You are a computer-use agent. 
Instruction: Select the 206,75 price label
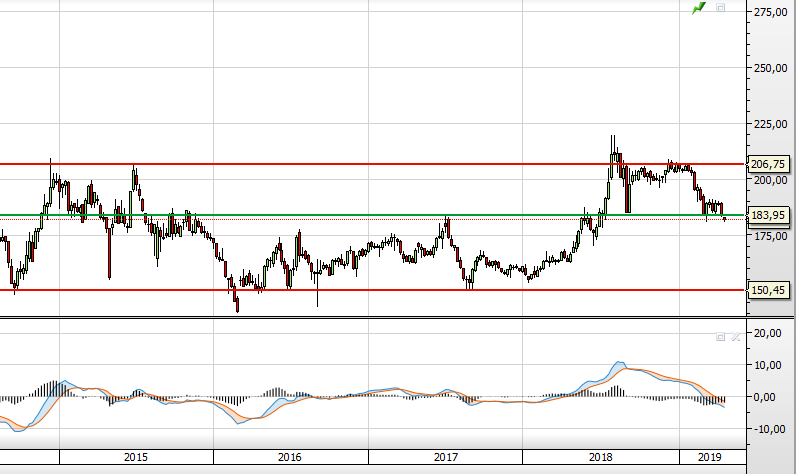point(769,164)
